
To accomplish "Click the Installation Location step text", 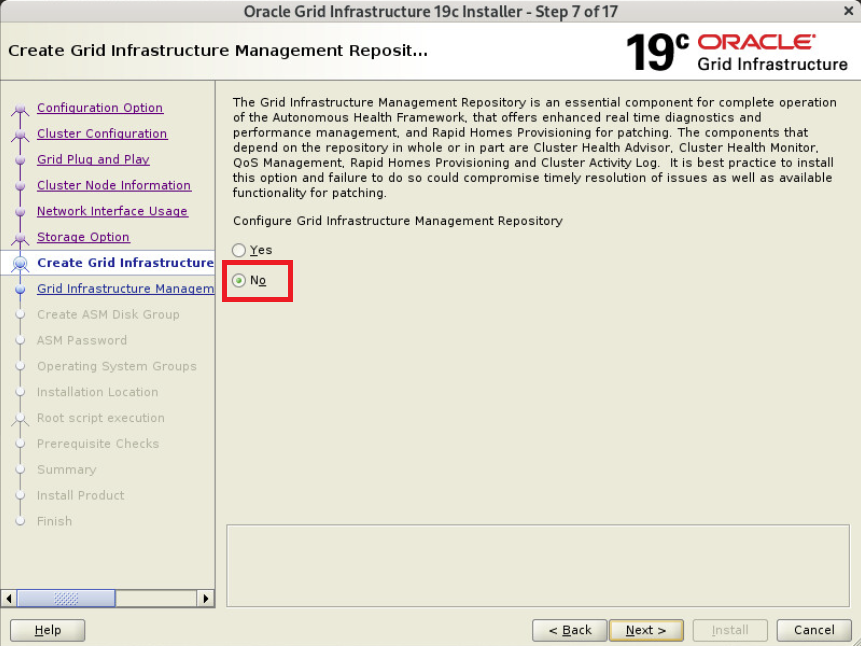I will tap(98, 392).
